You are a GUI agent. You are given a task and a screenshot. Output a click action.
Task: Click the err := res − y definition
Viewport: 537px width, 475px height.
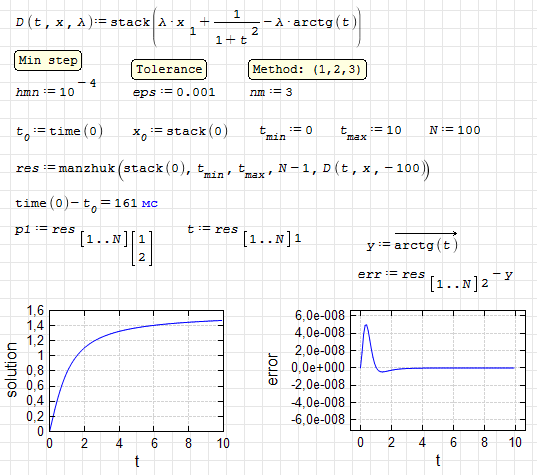pos(435,280)
